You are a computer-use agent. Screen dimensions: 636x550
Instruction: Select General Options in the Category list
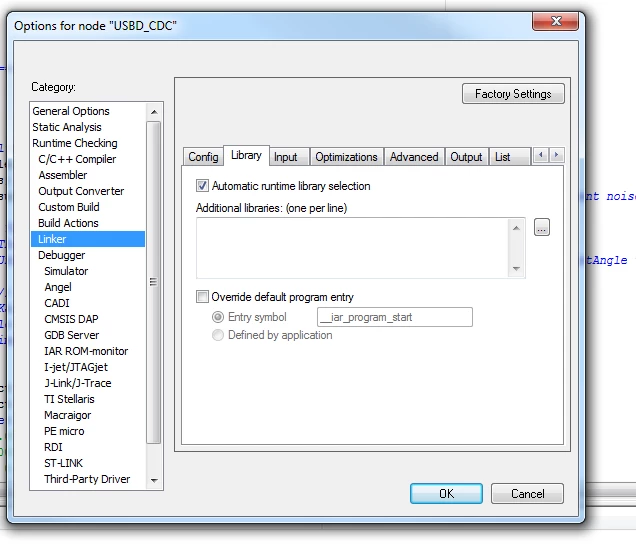tap(88, 111)
